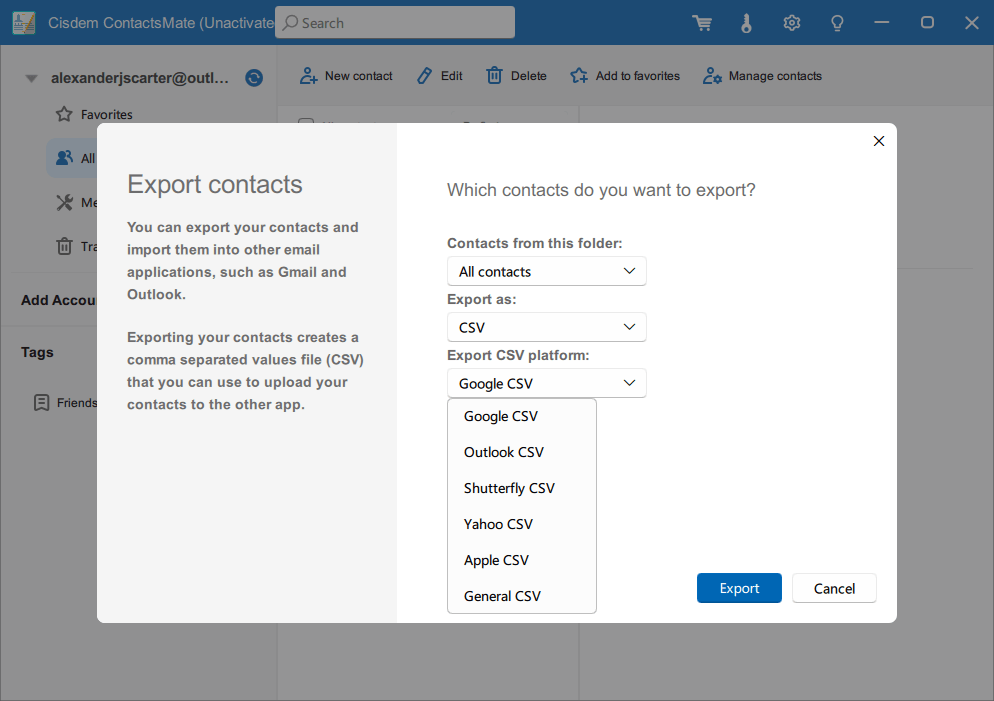Click the sync icon beside the account email
994x701 pixels.
tap(254, 78)
